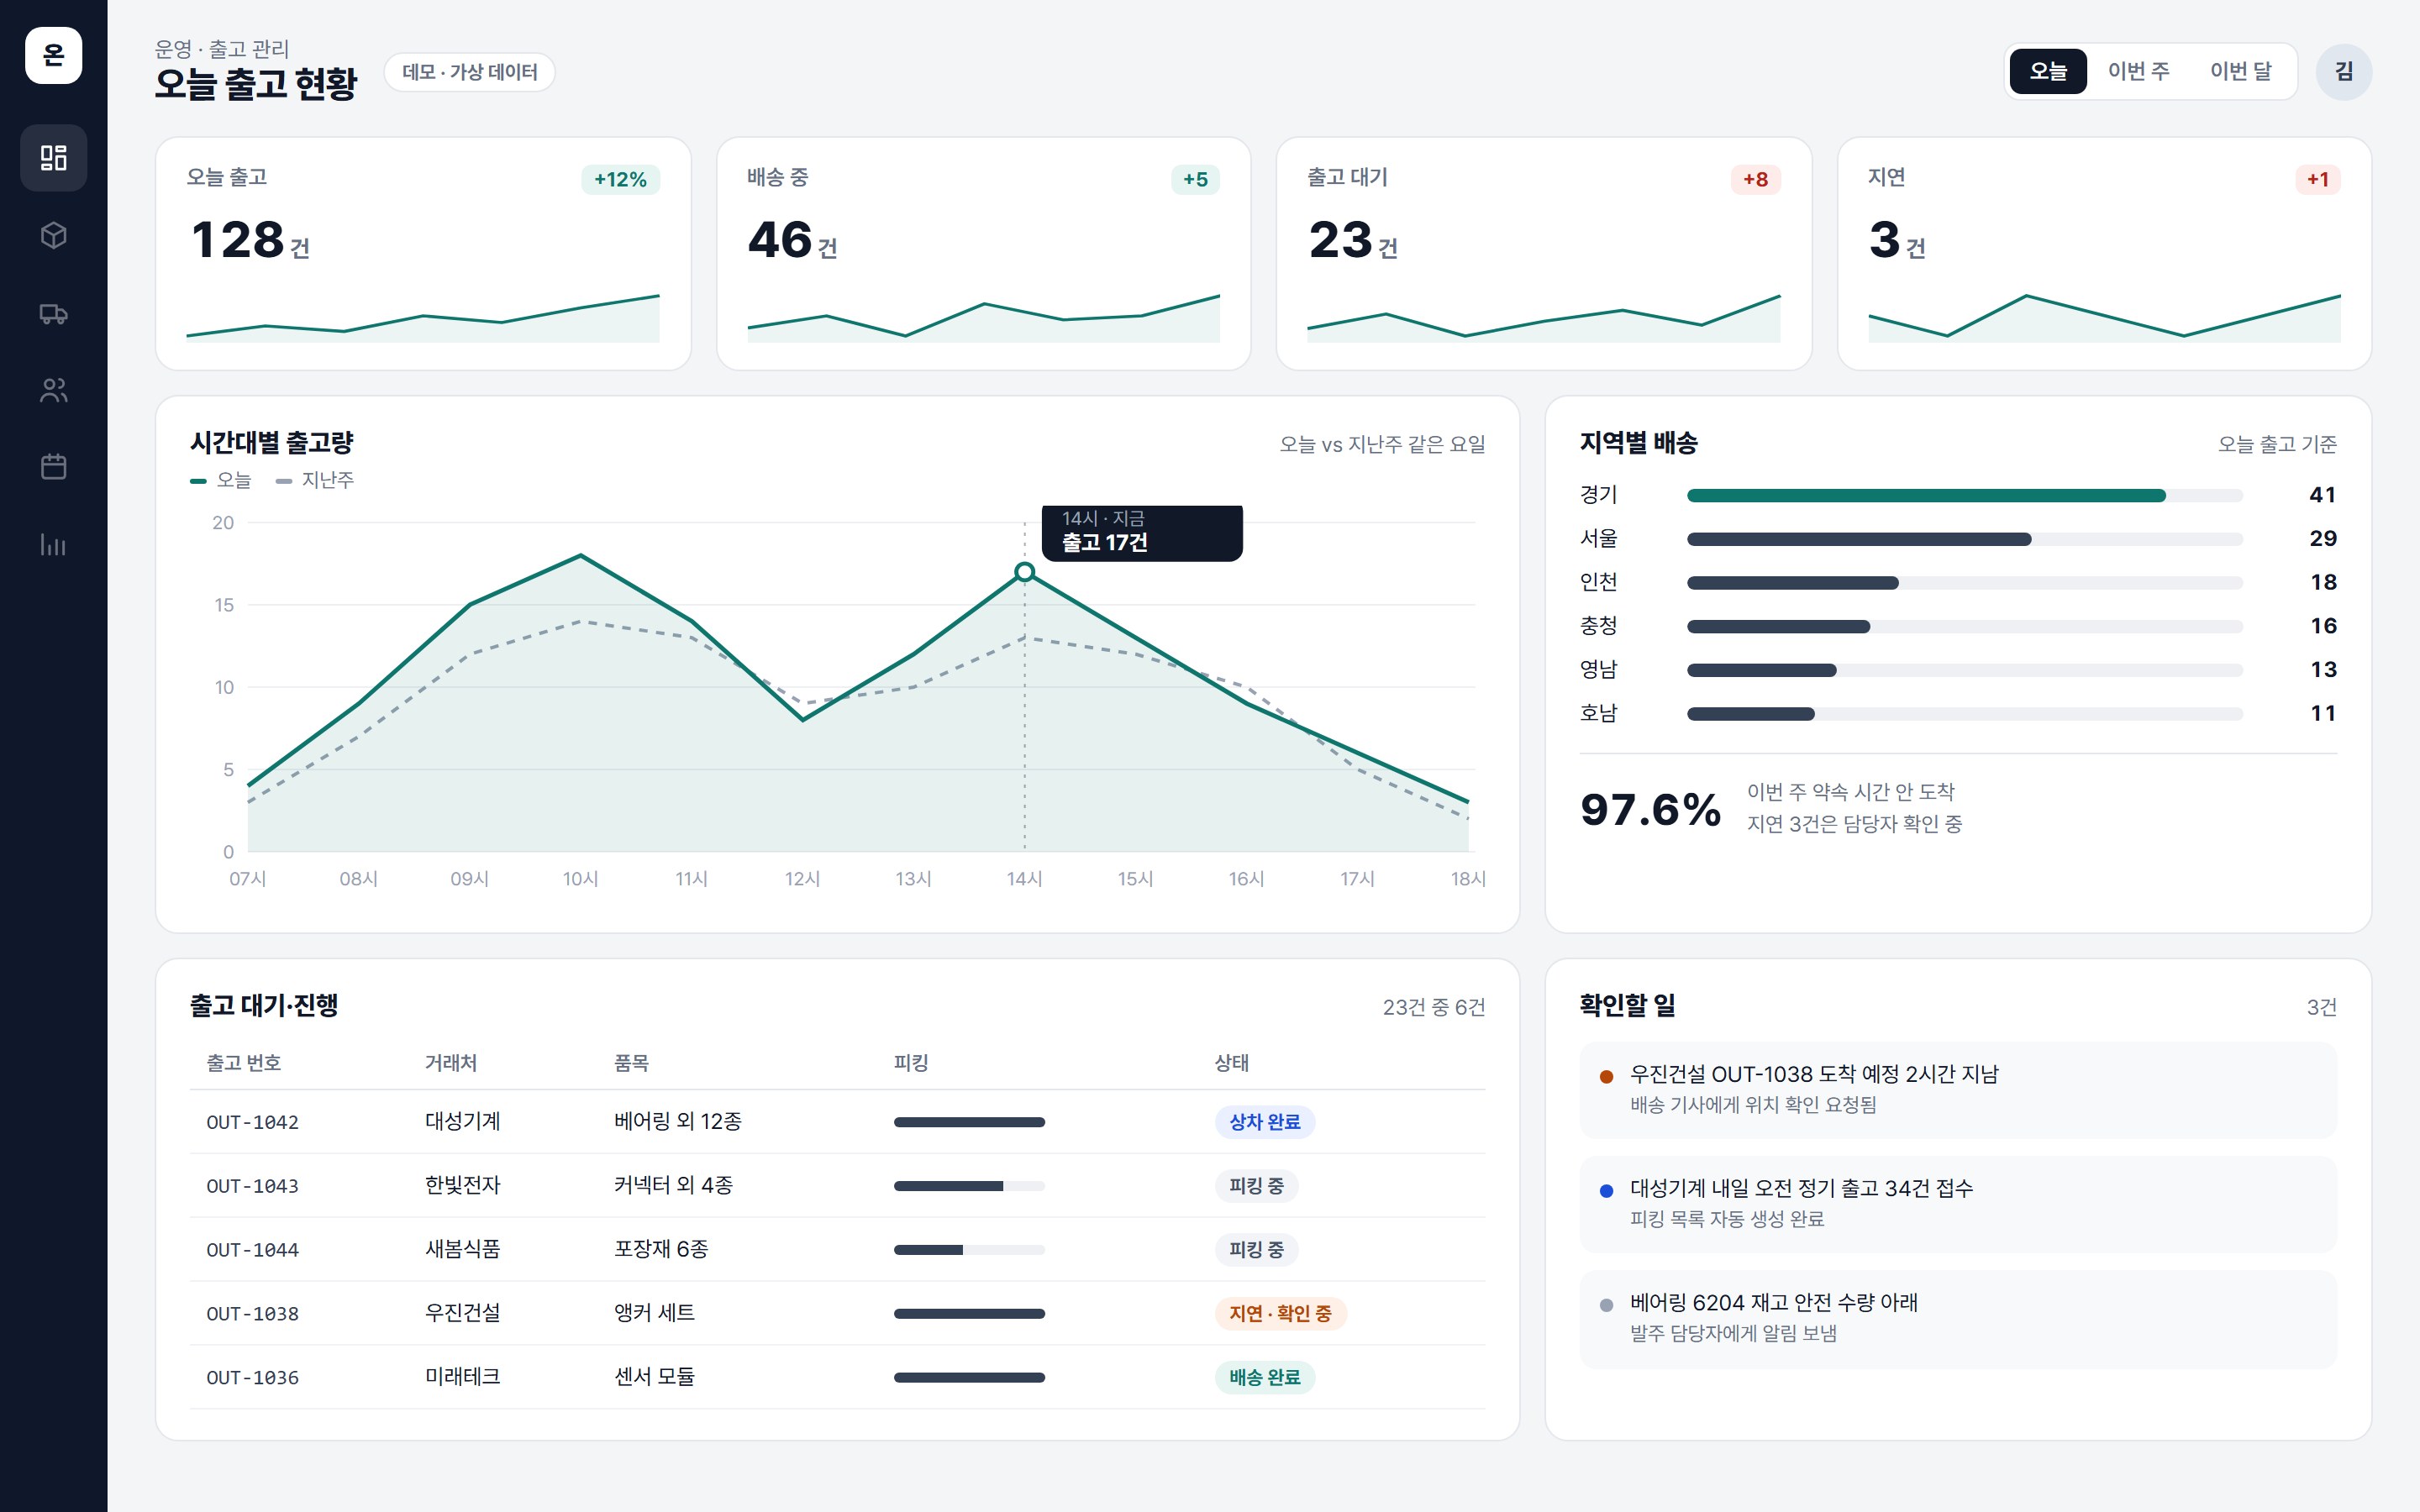Toggle the 오늘 series in chart legend
Viewport: 2420px width, 1512px height.
(220, 480)
